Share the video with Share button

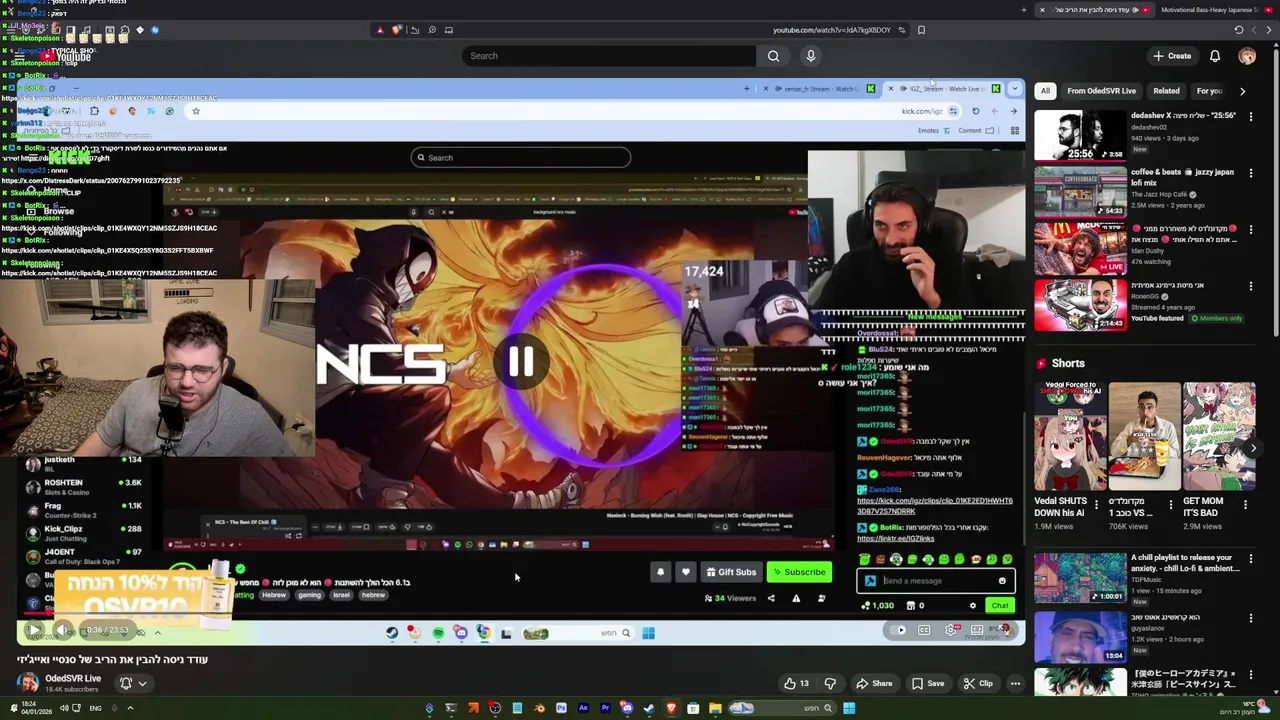(x=873, y=684)
